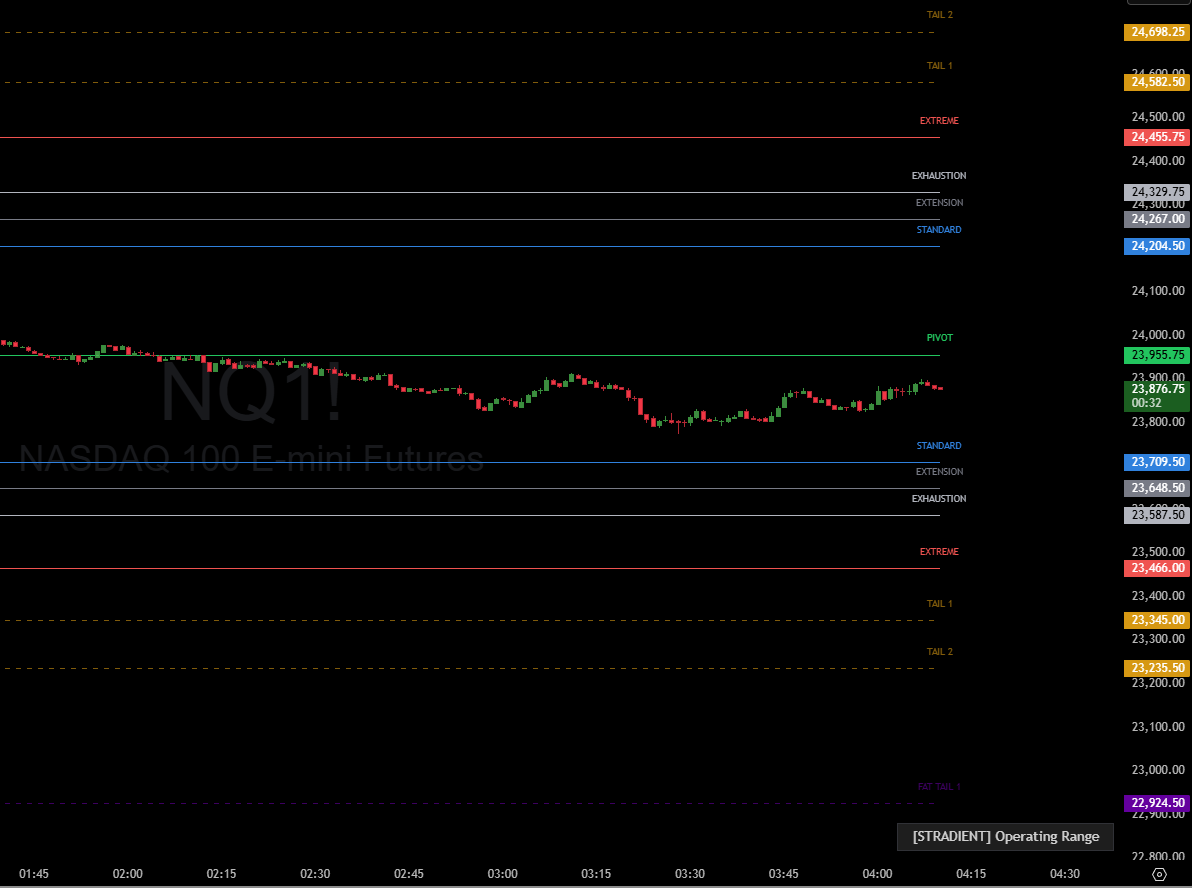Click the red 24,455.75 price tag

pyautogui.click(x=1157, y=137)
